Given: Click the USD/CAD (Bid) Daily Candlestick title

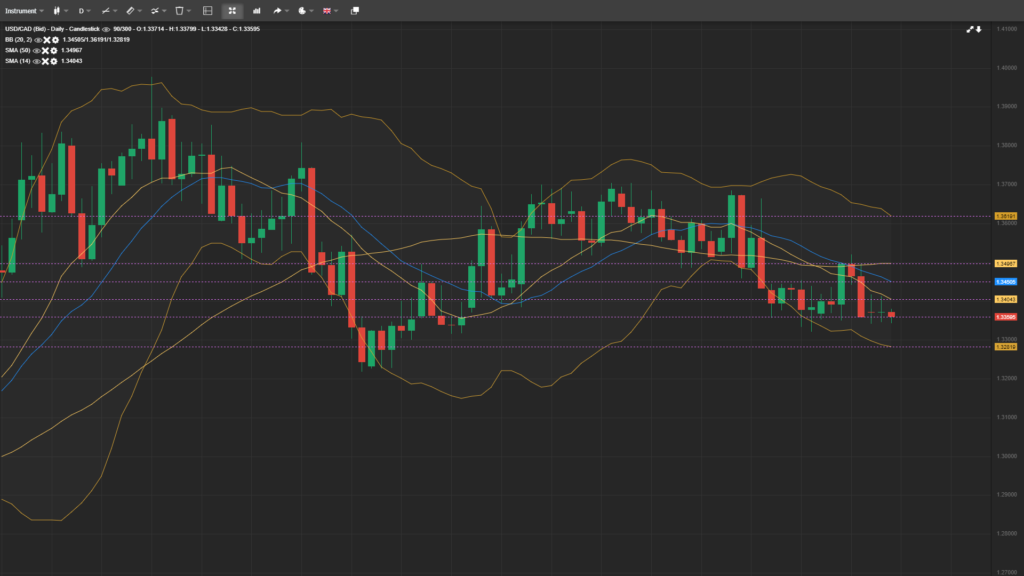Looking at the screenshot, I should [52, 29].
